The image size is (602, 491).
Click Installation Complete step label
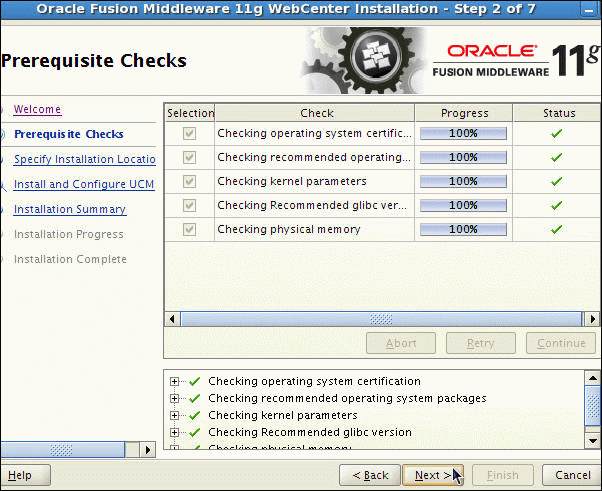click(x=70, y=259)
